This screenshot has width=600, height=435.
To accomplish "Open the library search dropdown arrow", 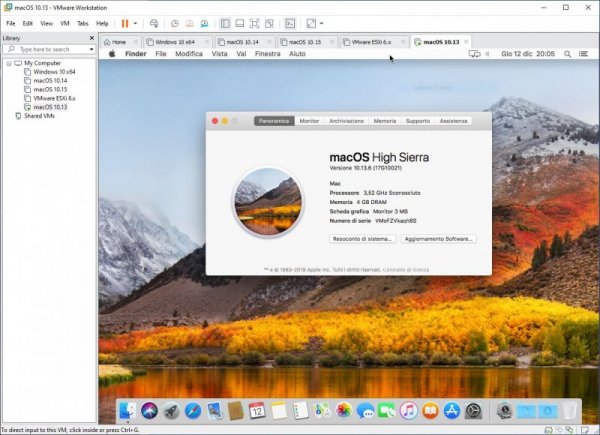I will [x=91, y=49].
